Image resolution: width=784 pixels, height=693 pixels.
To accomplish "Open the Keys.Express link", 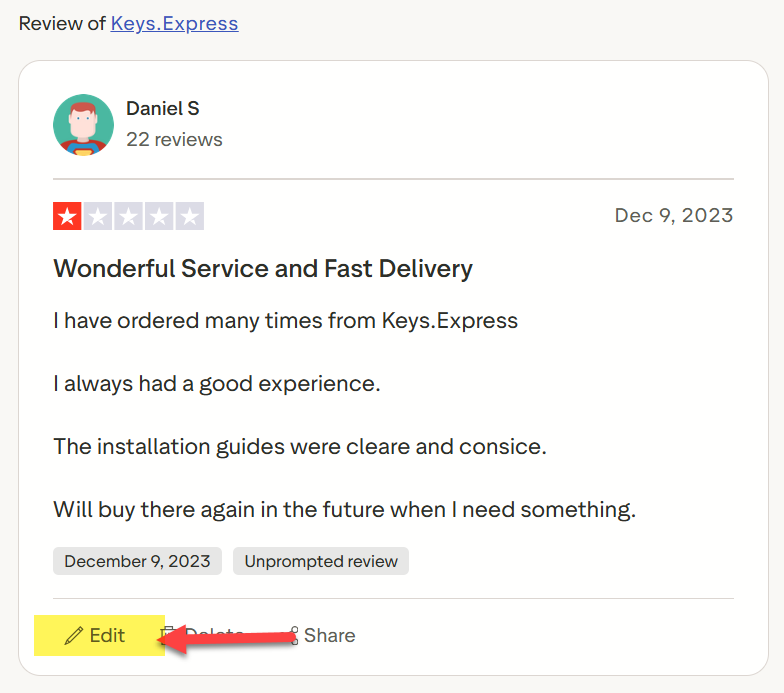I will (x=174, y=24).
